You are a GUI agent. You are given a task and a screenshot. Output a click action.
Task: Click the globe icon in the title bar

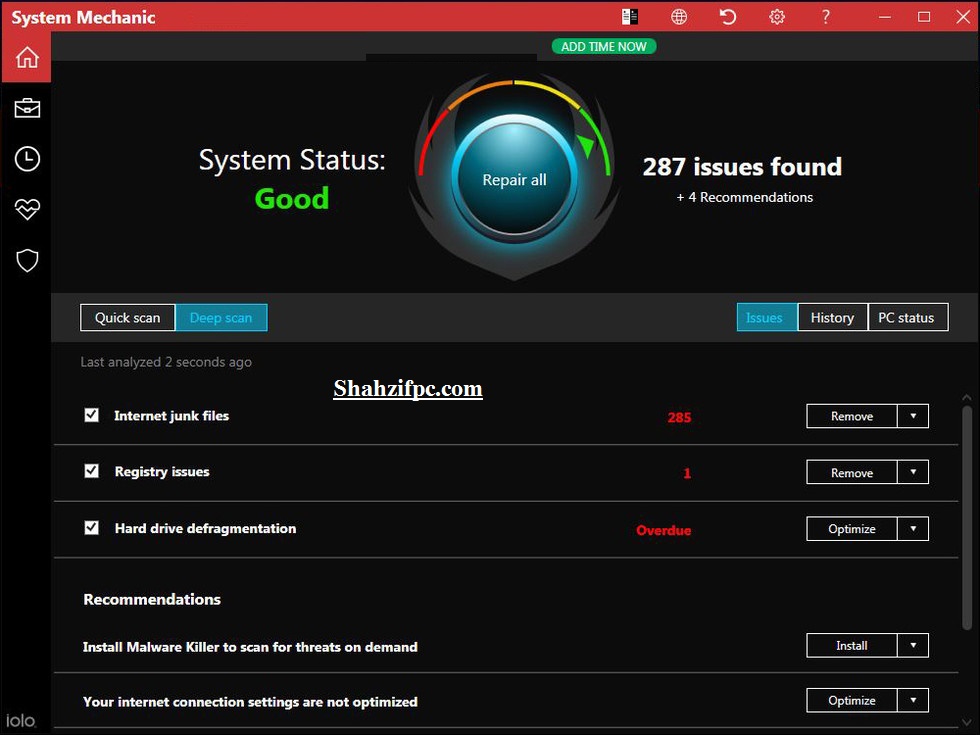pos(679,16)
